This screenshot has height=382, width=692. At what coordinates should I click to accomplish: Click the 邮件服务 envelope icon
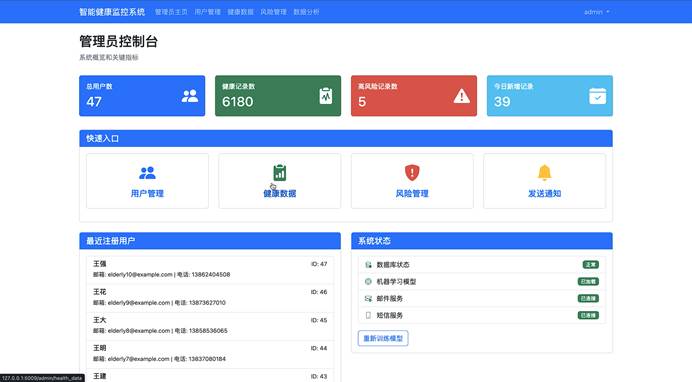[369, 299]
